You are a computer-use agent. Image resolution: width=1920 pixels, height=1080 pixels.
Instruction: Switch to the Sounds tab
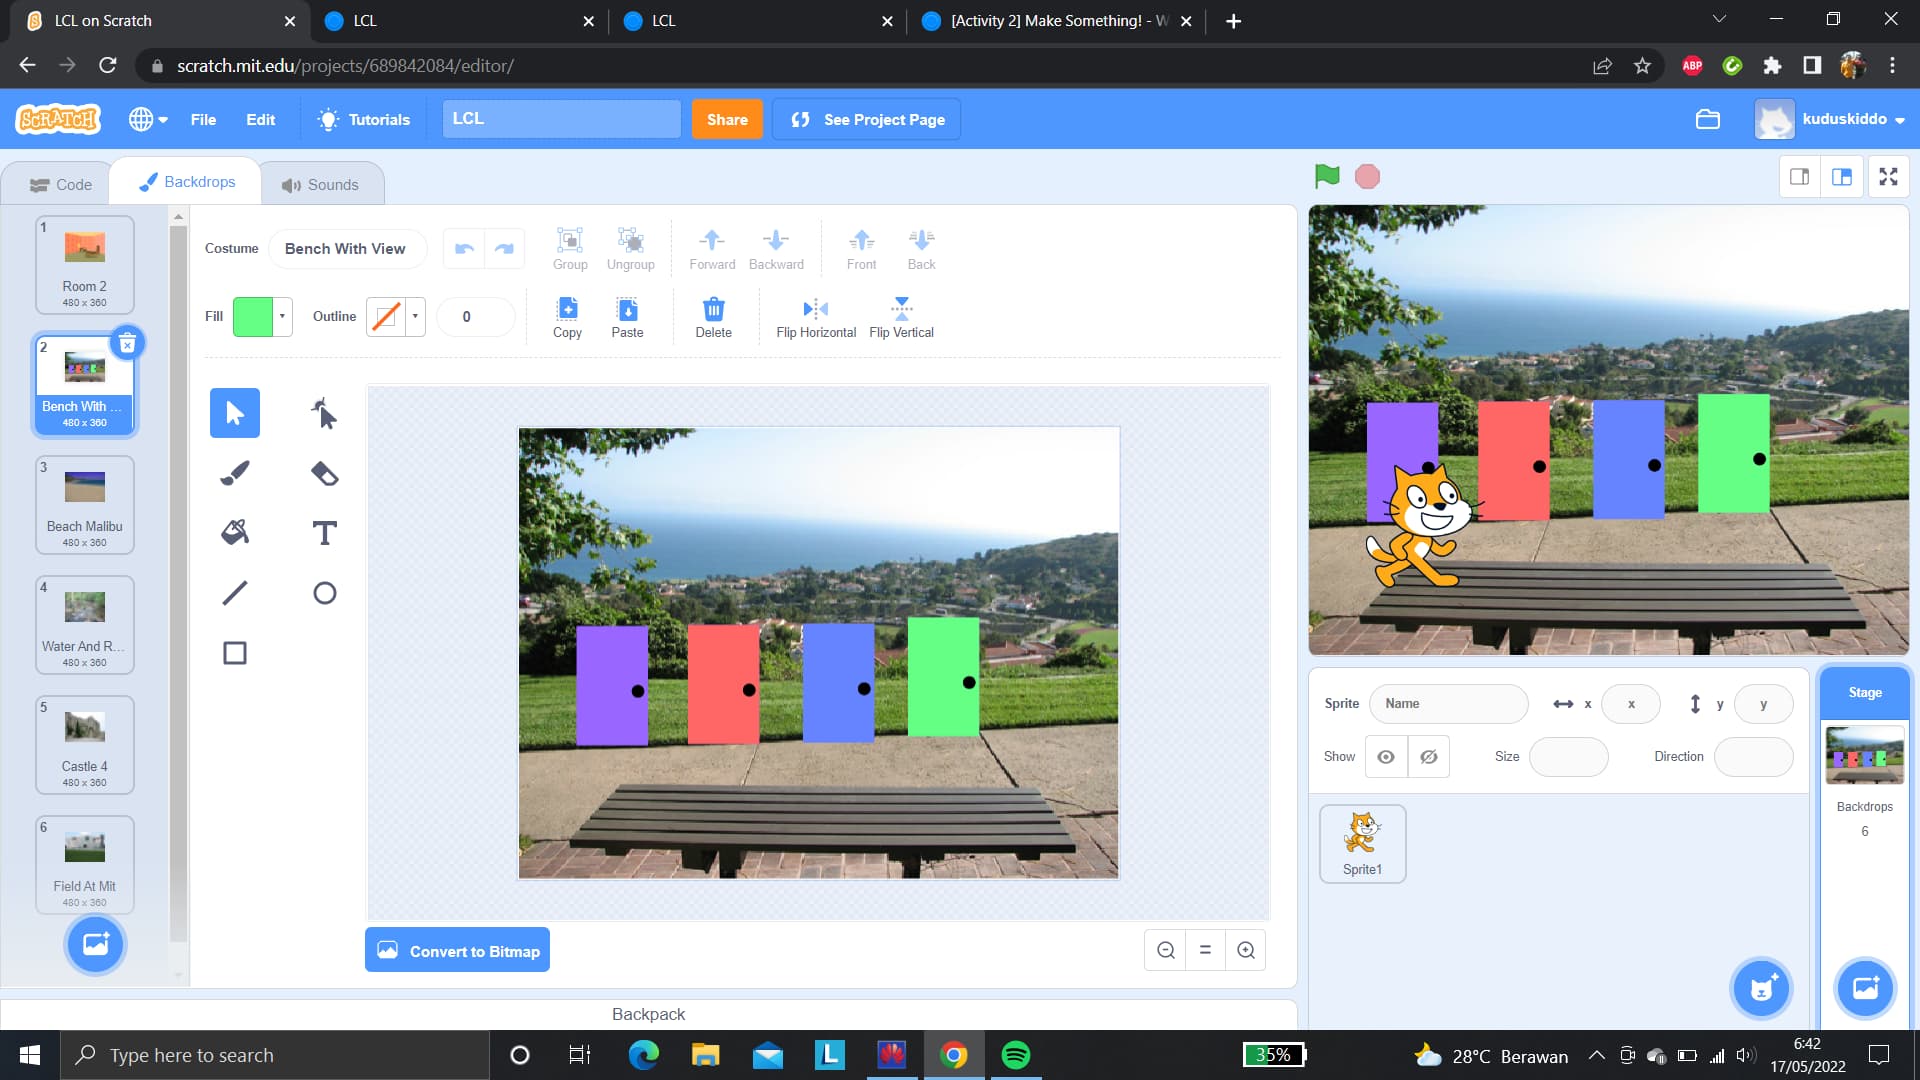(x=320, y=185)
